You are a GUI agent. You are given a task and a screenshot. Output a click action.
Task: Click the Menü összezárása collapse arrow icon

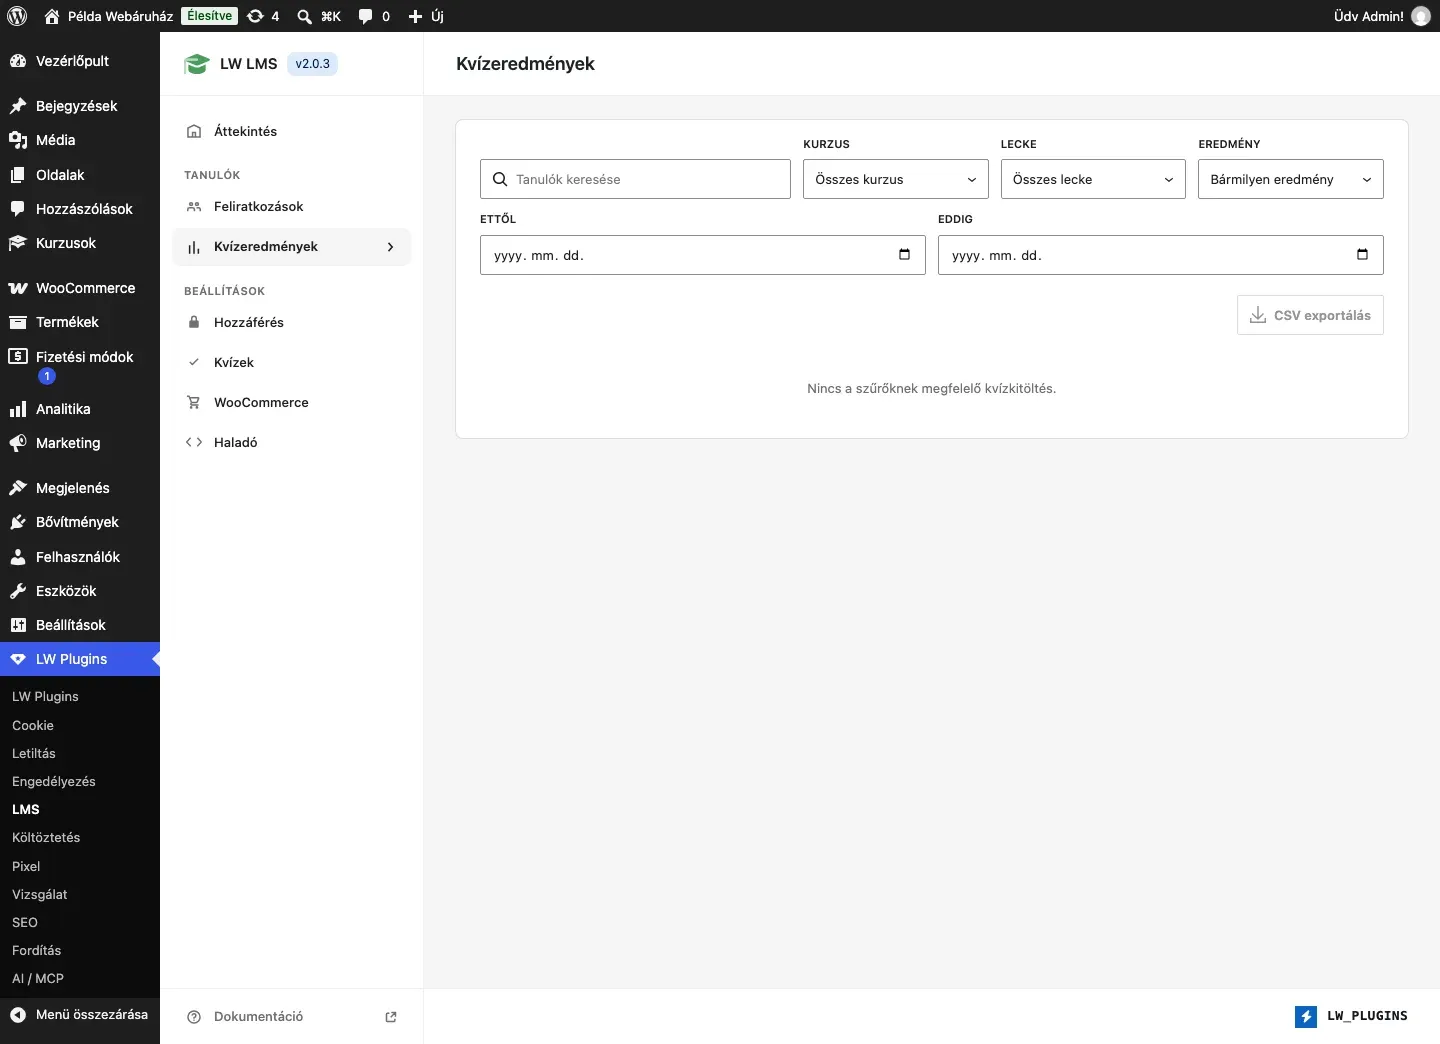[17, 1015]
